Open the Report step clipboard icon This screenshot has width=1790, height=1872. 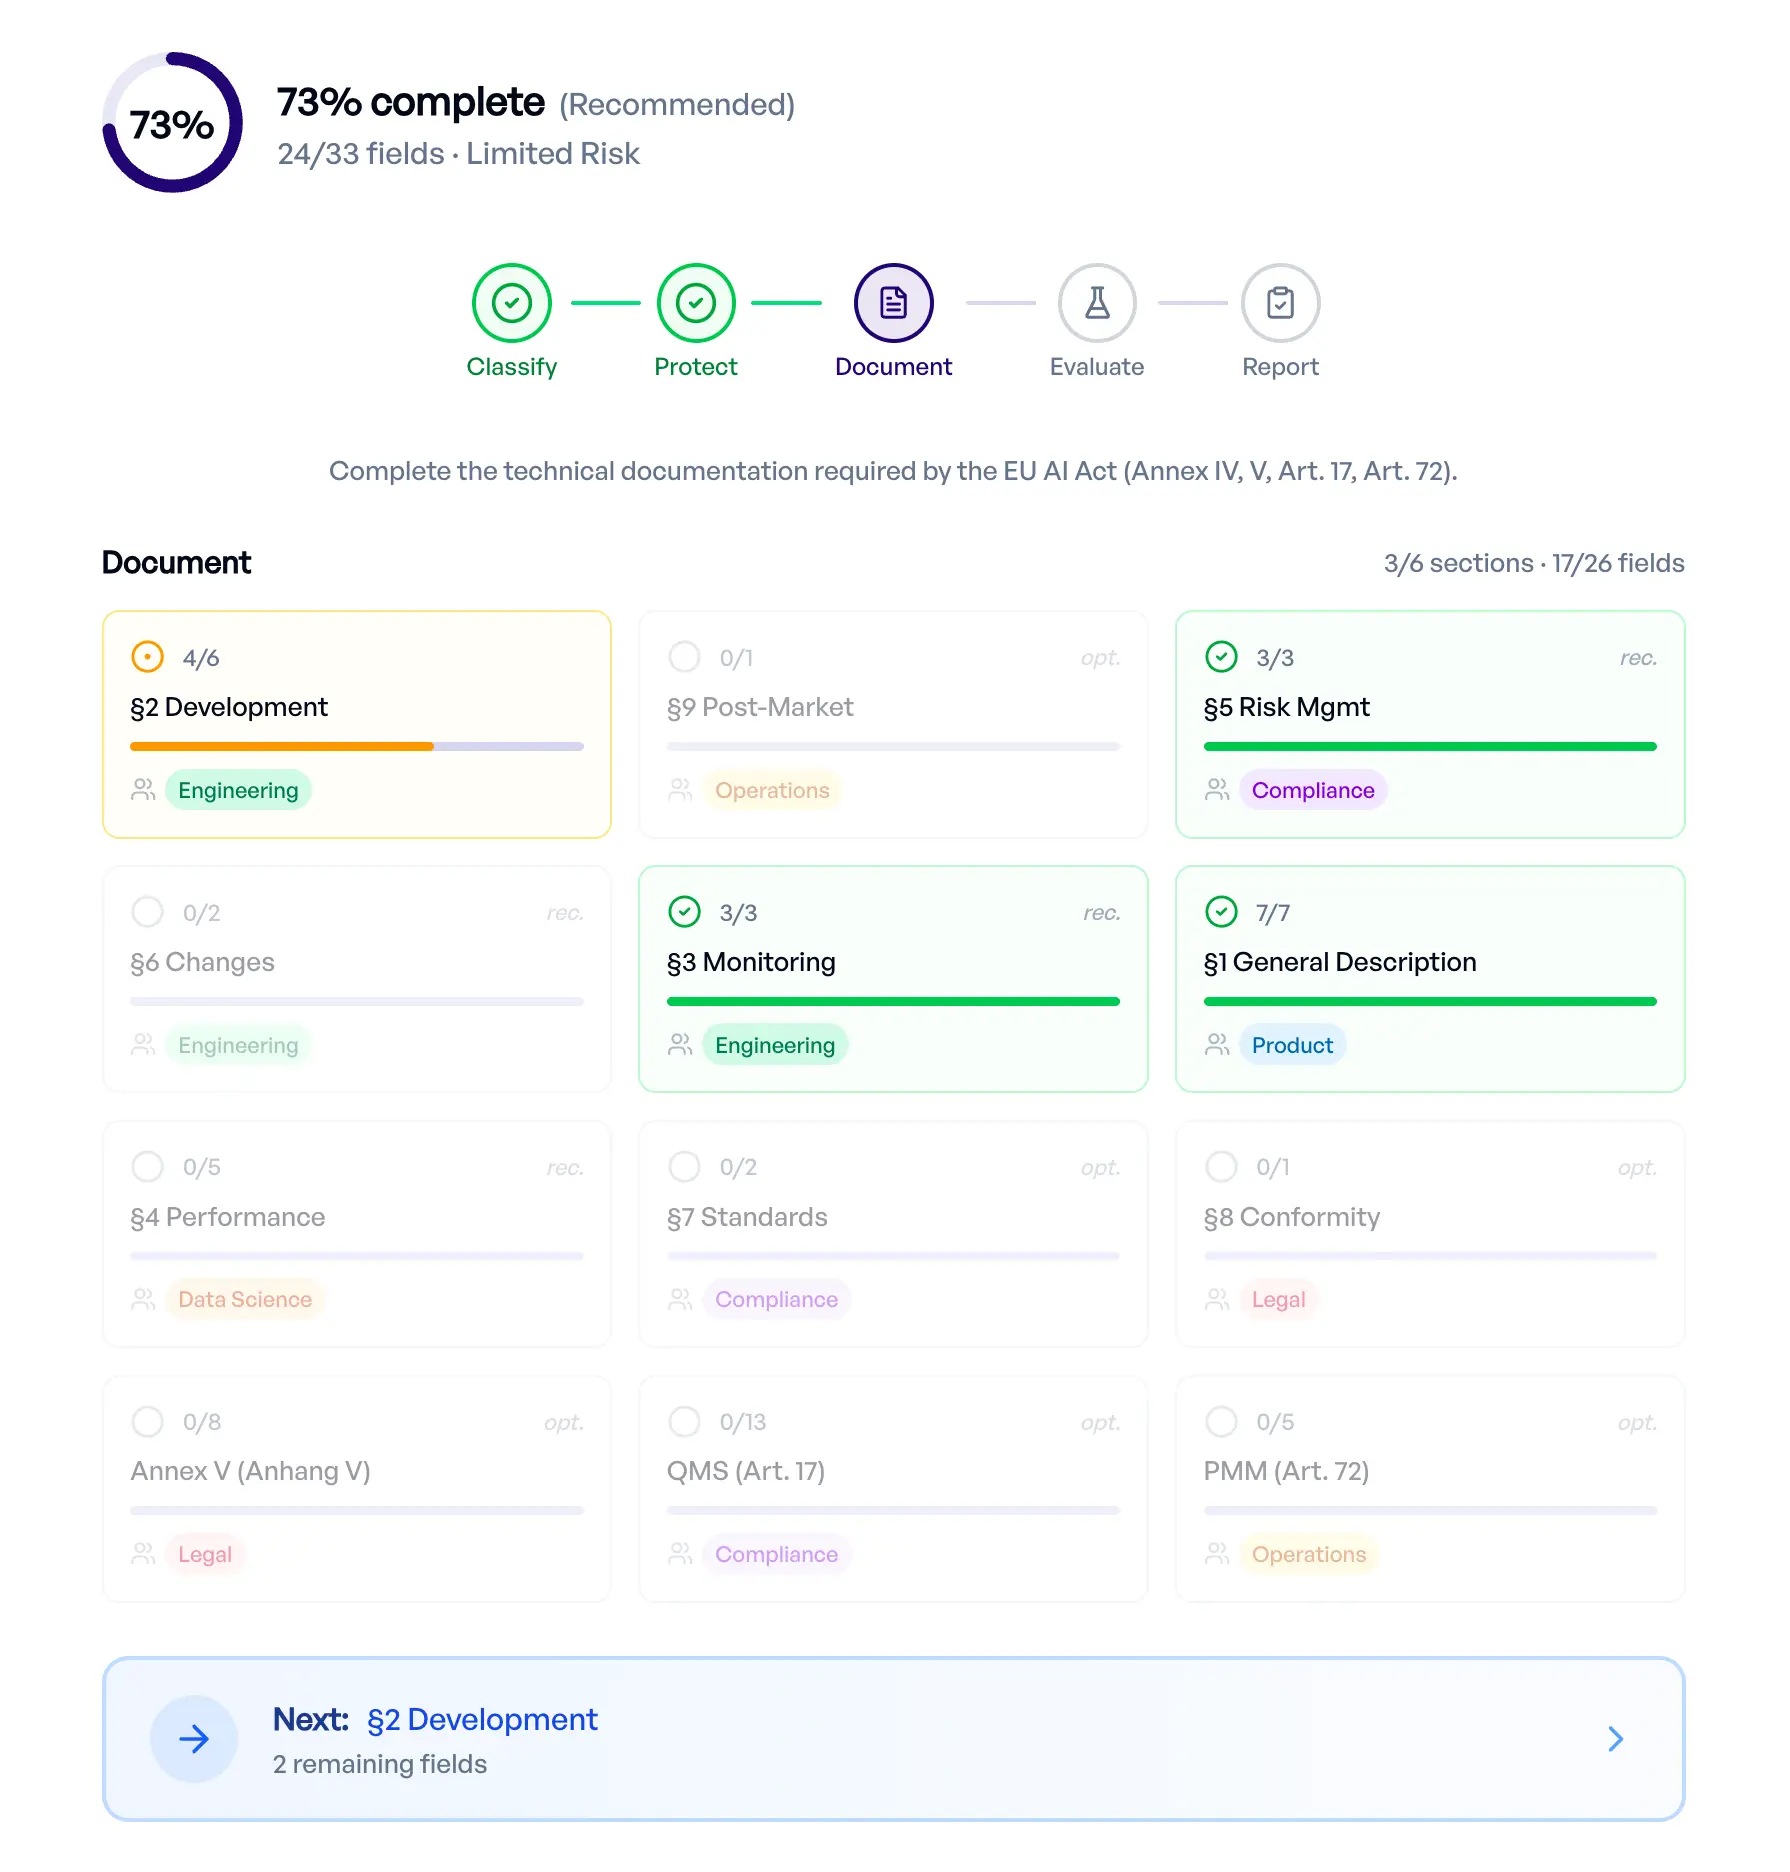(1280, 303)
